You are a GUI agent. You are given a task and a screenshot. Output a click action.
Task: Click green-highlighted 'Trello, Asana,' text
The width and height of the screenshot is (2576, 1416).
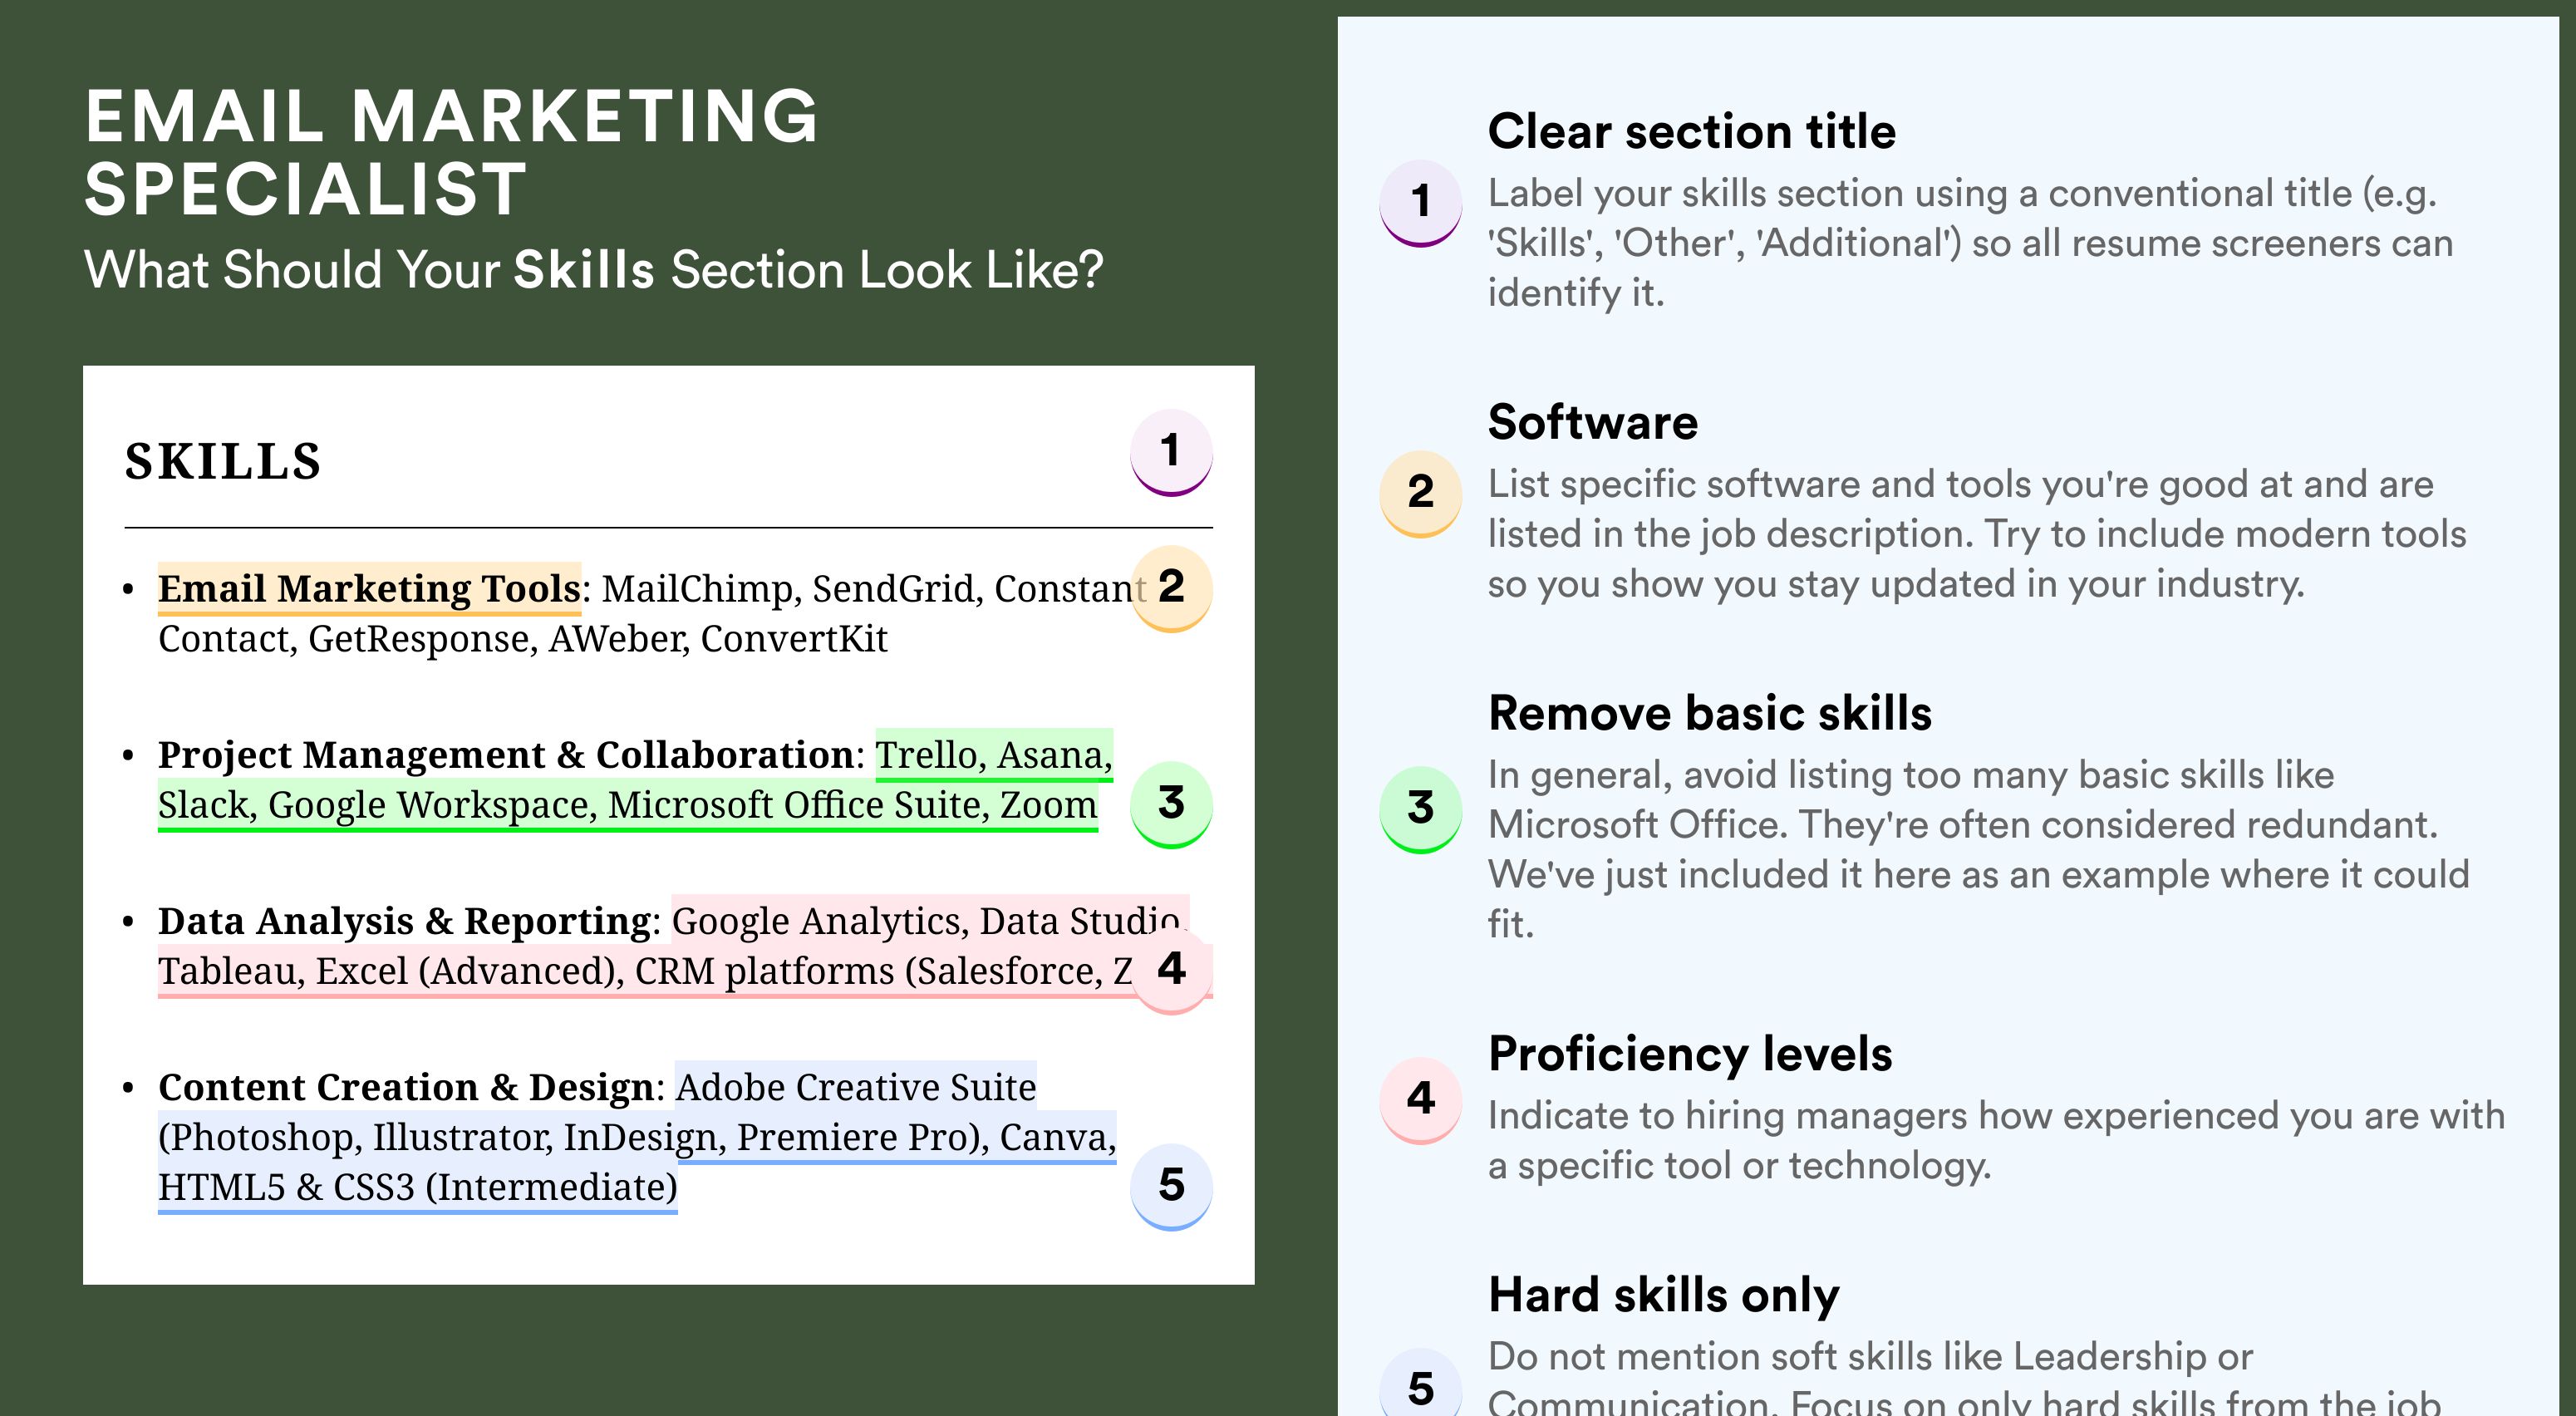(994, 755)
